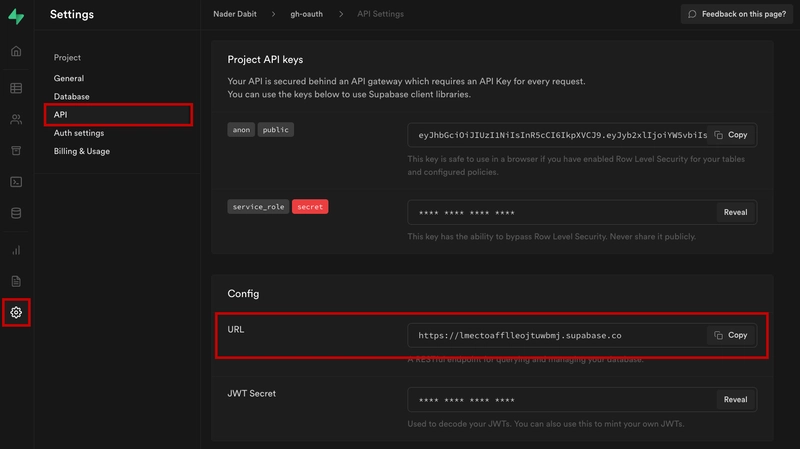Open Billing & Usage menu item
The height and width of the screenshot is (449, 800).
point(82,151)
